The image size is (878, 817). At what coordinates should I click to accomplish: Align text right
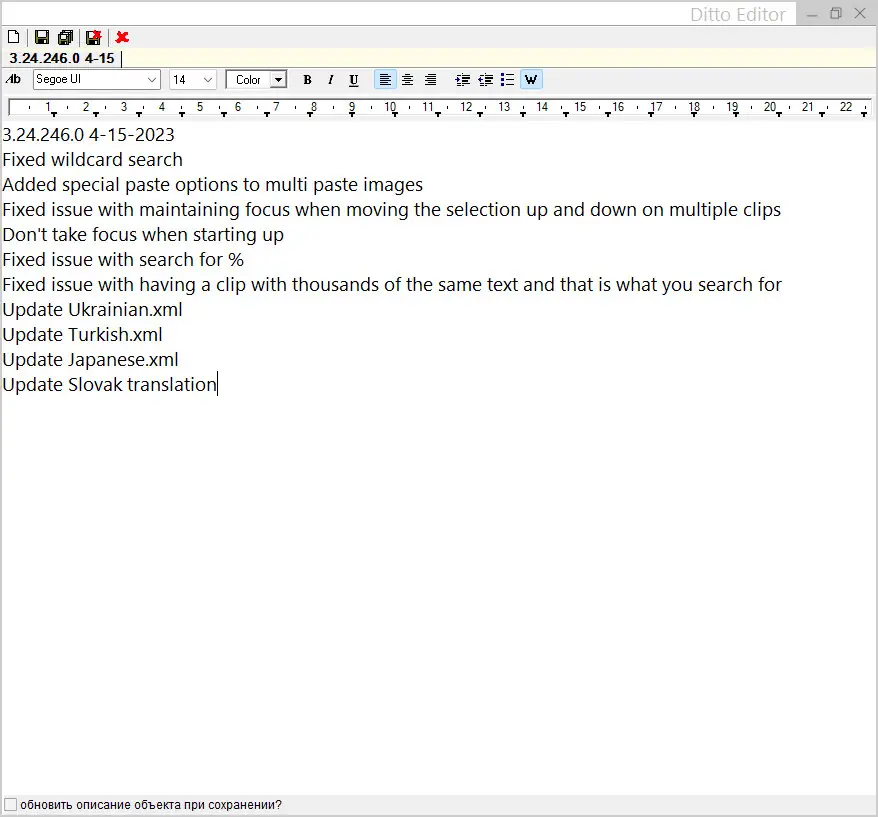tap(430, 80)
